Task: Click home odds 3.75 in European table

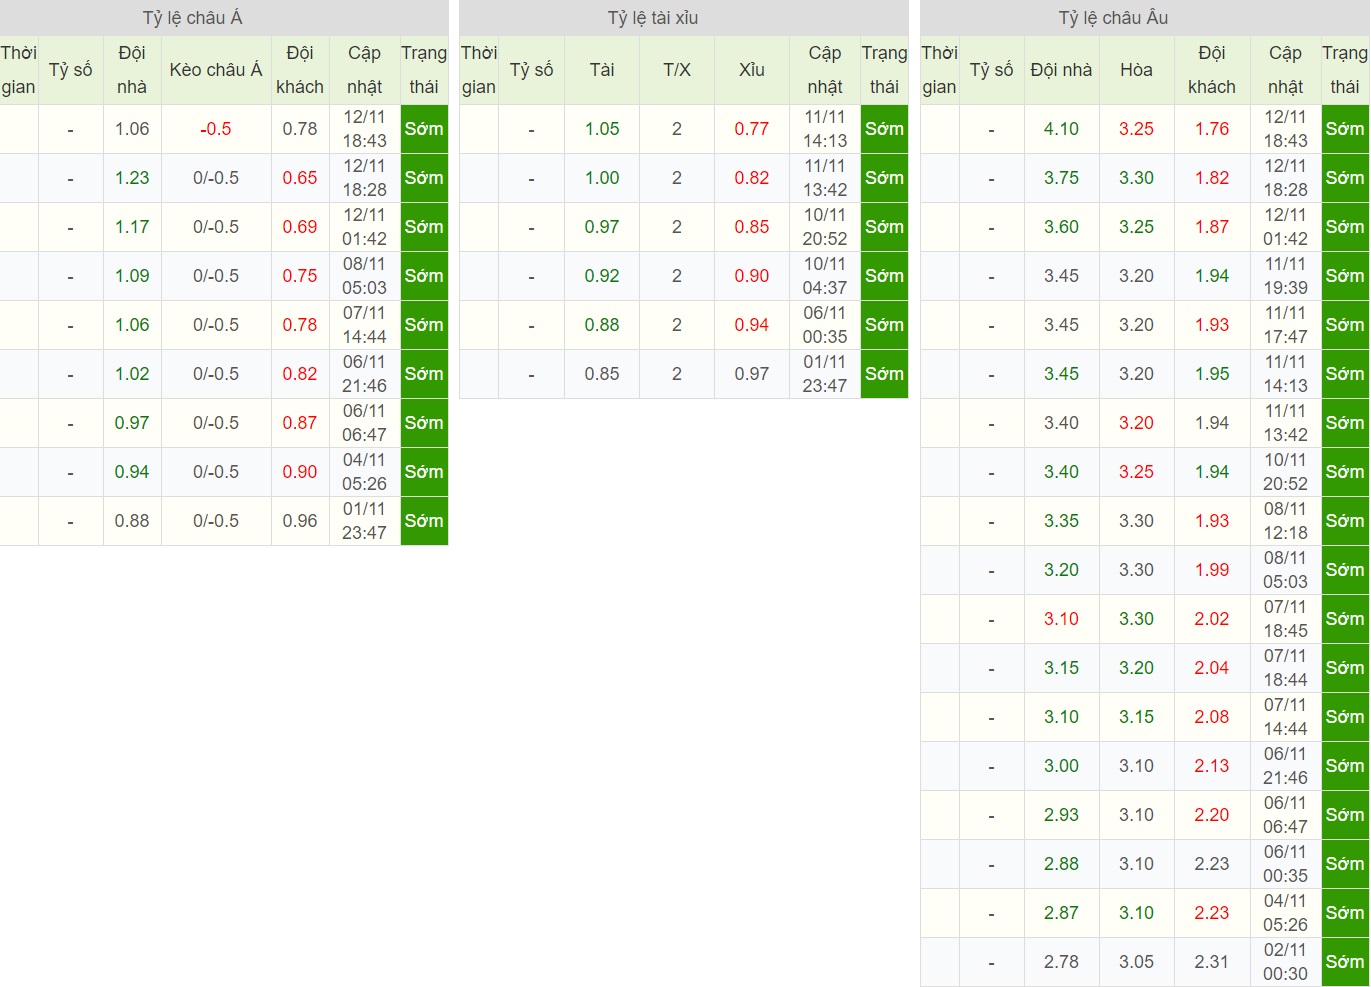Action: pyautogui.click(x=1061, y=178)
